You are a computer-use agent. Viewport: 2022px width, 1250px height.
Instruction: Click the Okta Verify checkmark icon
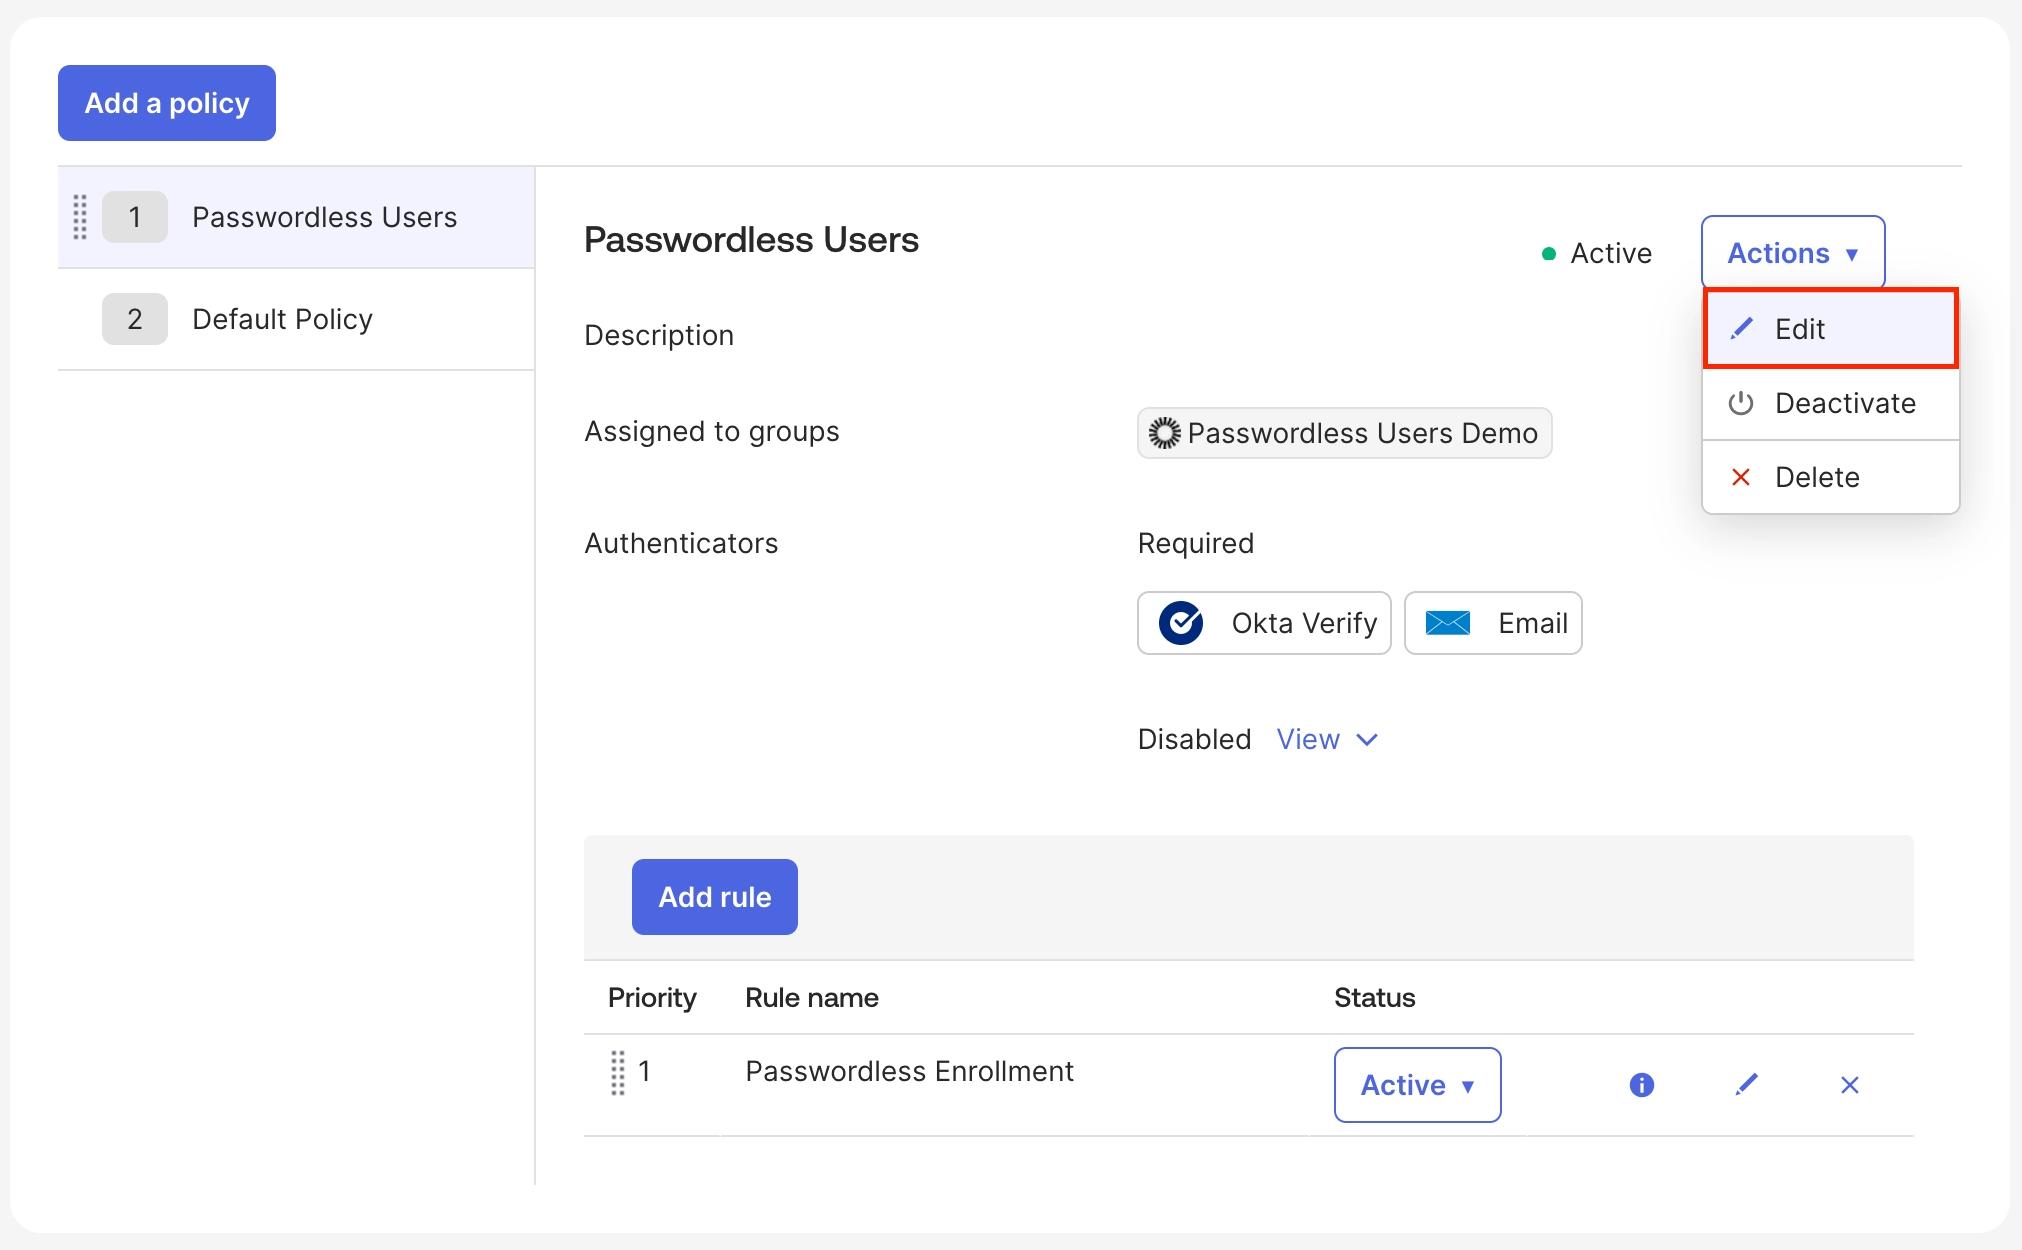[x=1181, y=623]
